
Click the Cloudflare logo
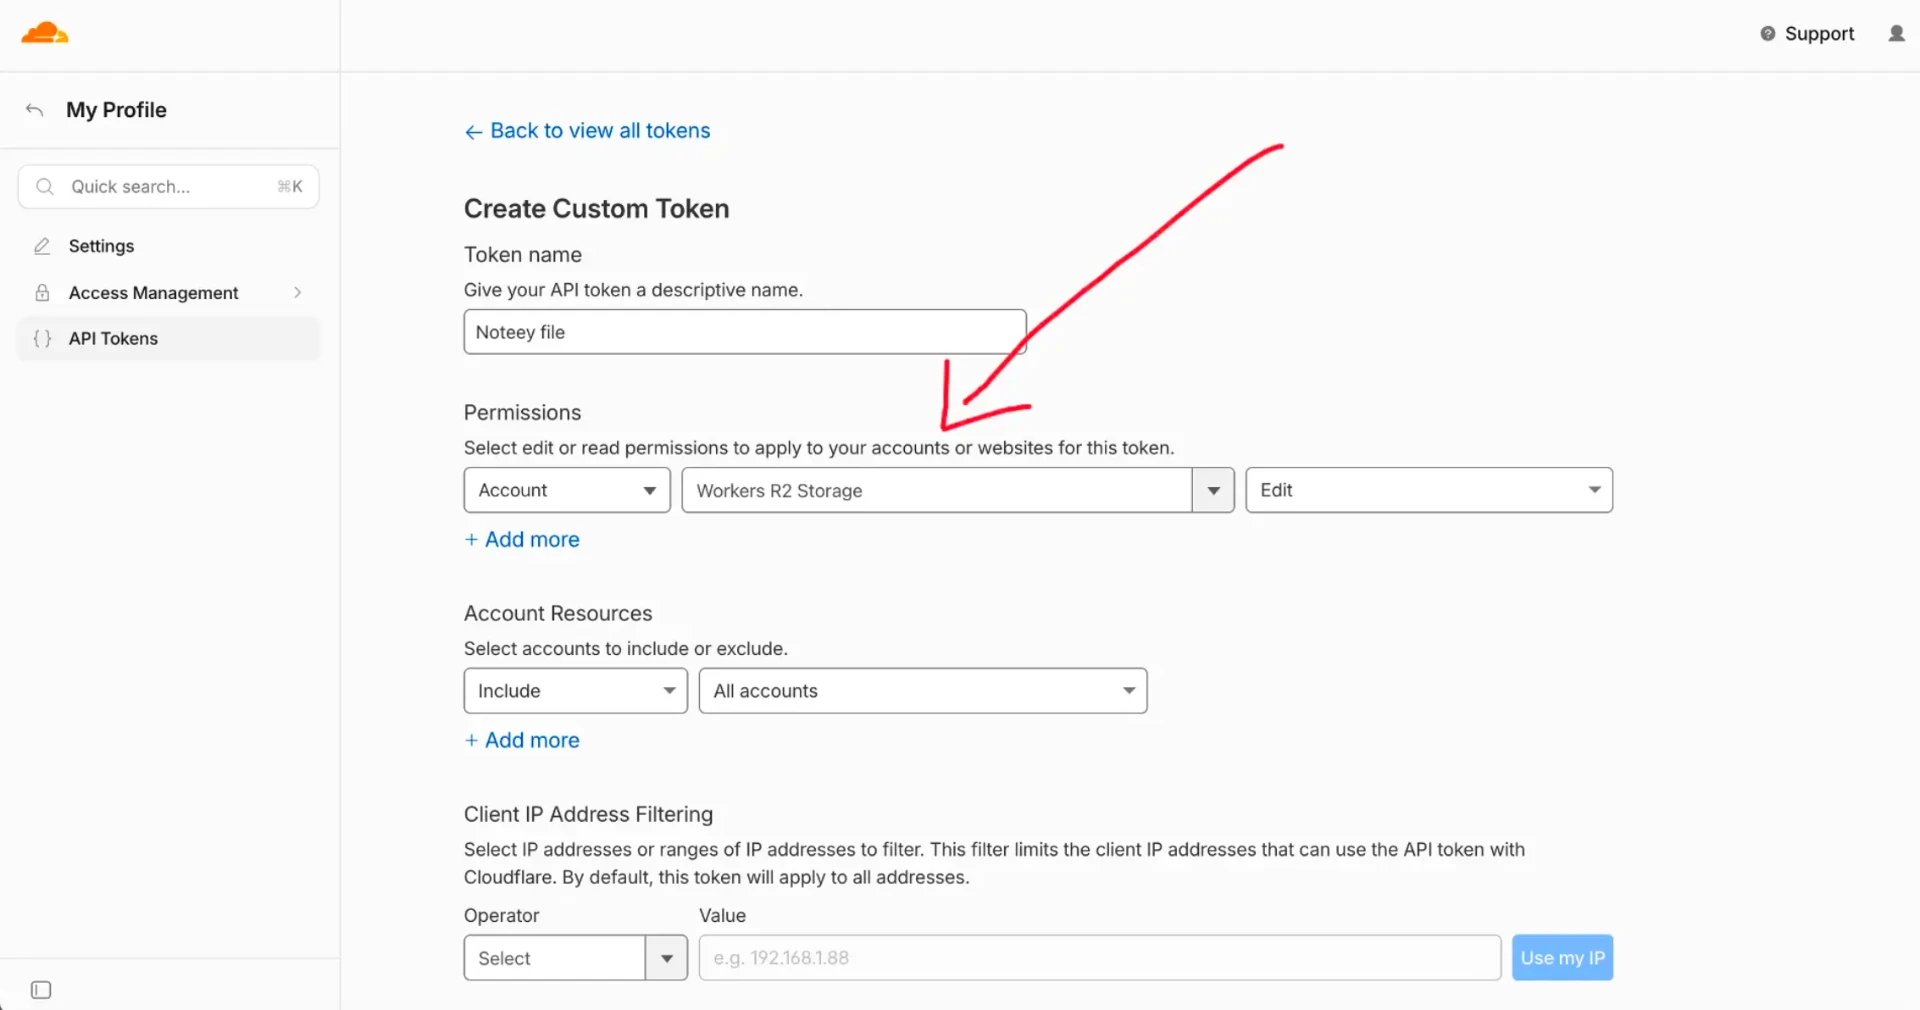pyautogui.click(x=45, y=33)
